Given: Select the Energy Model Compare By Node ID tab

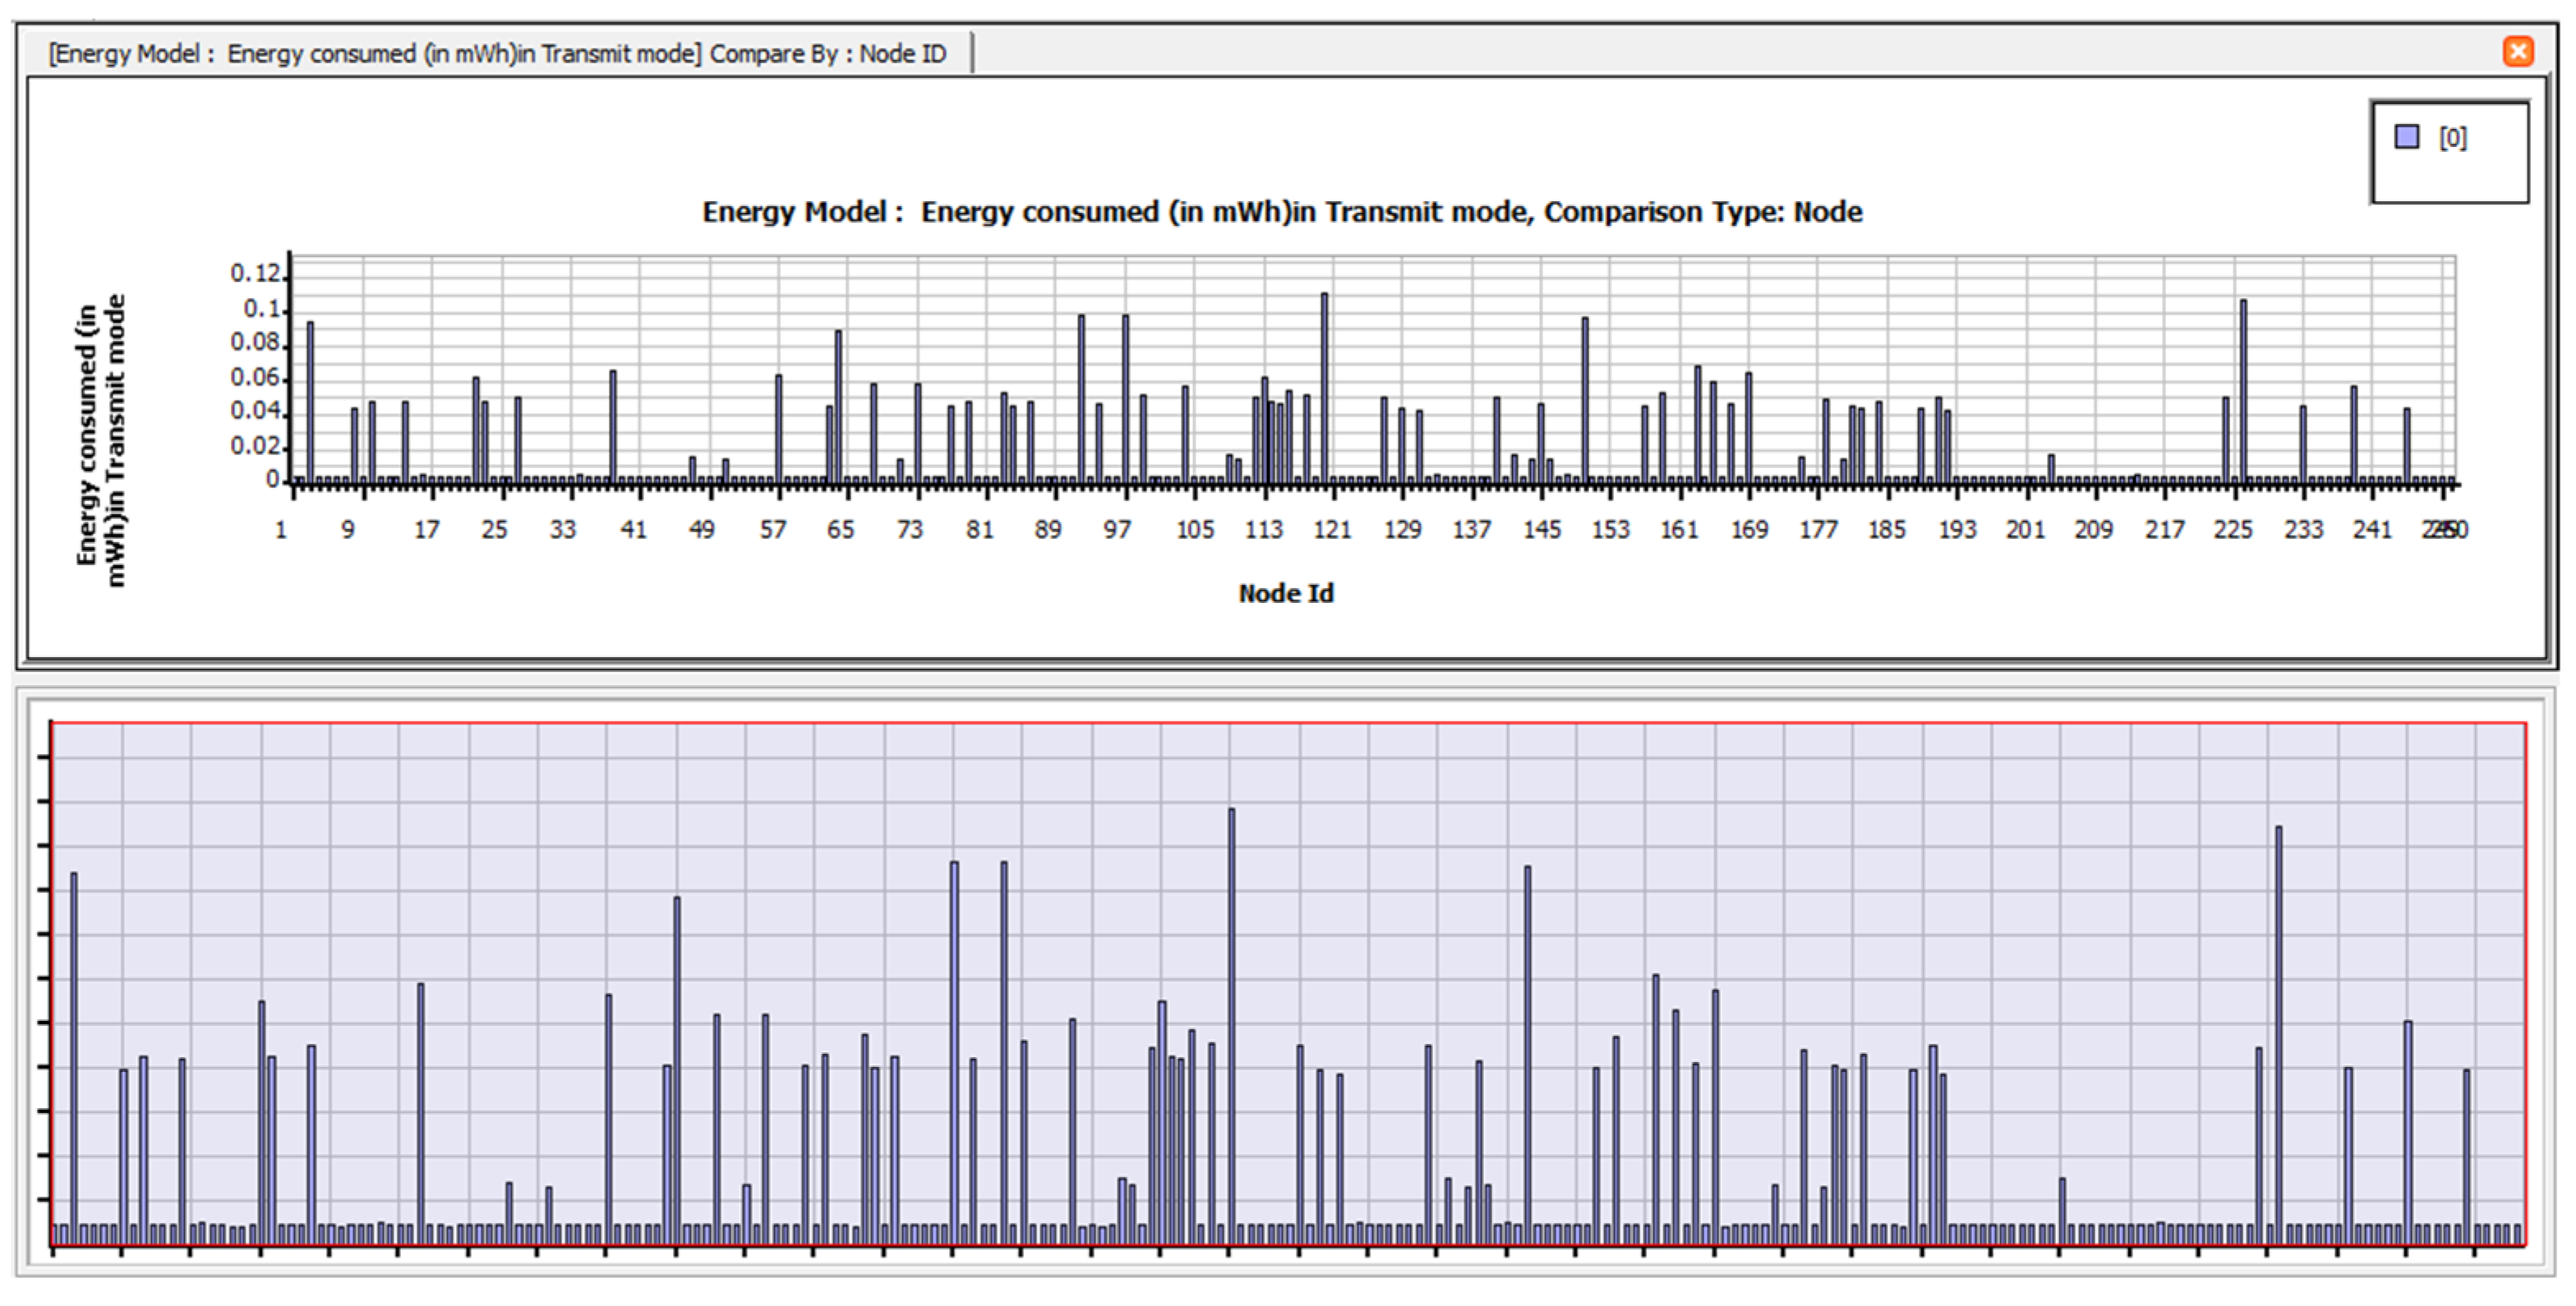Looking at the screenshot, I should (x=497, y=53).
